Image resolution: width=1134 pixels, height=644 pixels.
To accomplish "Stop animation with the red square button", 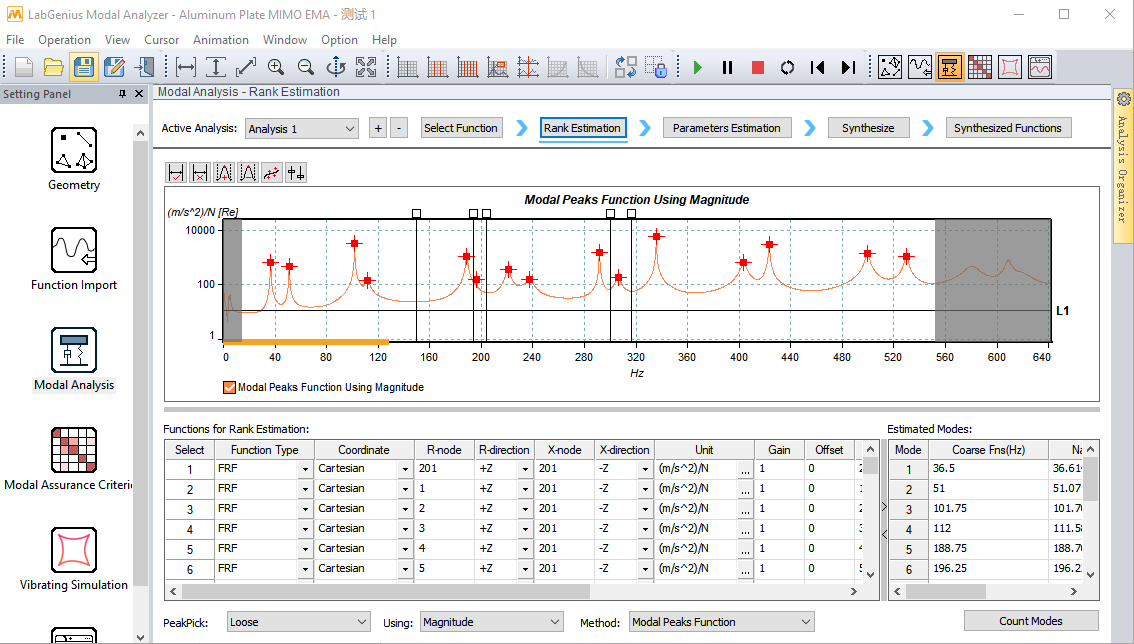I will click(758, 68).
